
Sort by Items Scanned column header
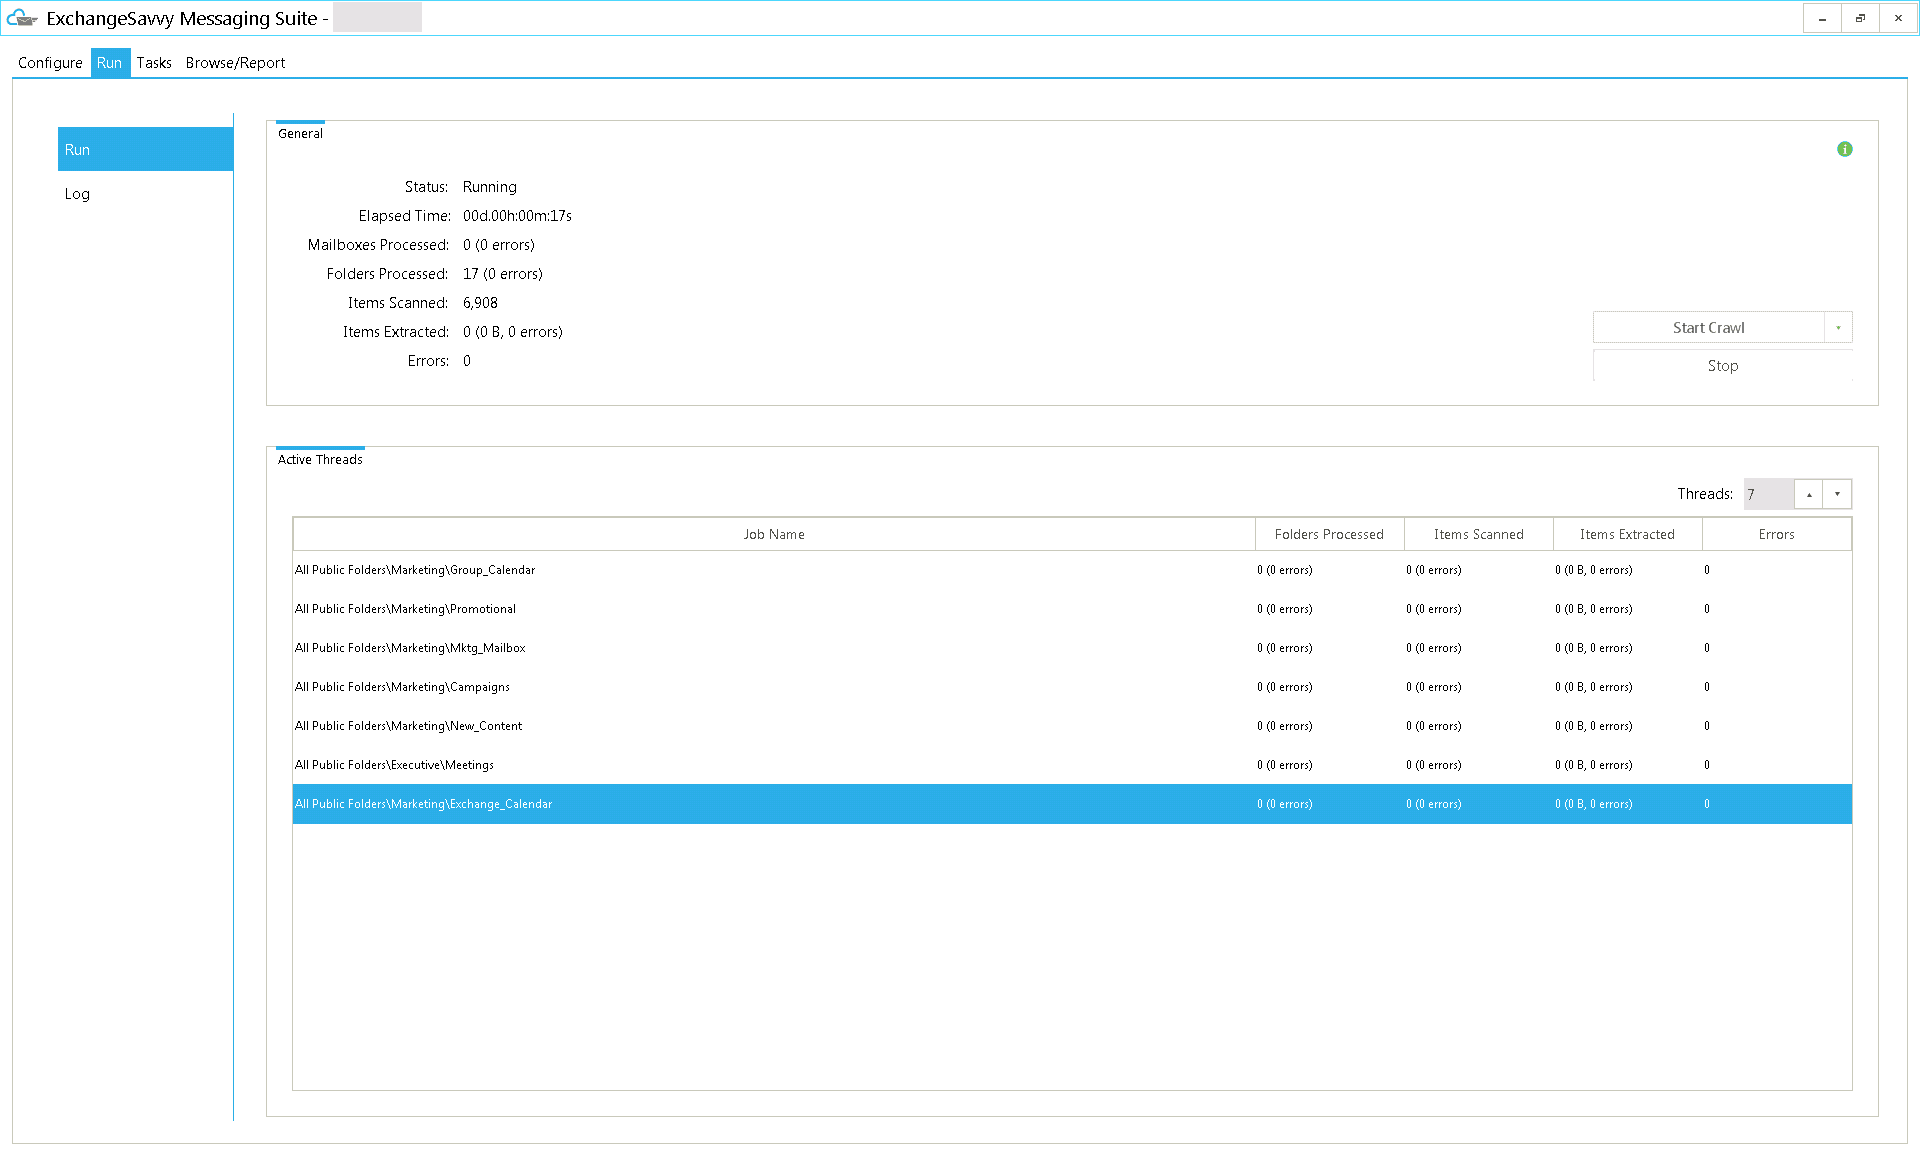point(1478,534)
